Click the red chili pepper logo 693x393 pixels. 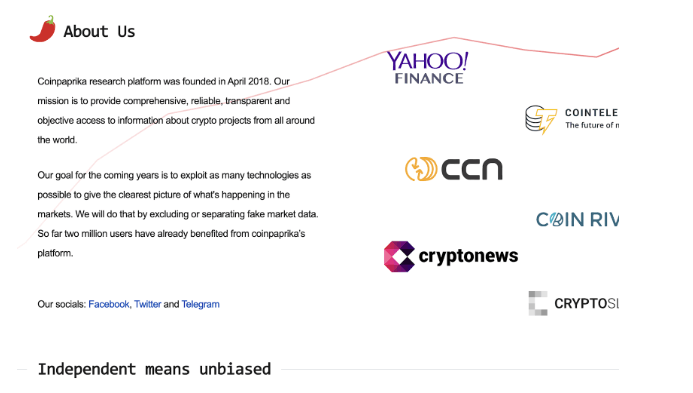click(x=43, y=29)
